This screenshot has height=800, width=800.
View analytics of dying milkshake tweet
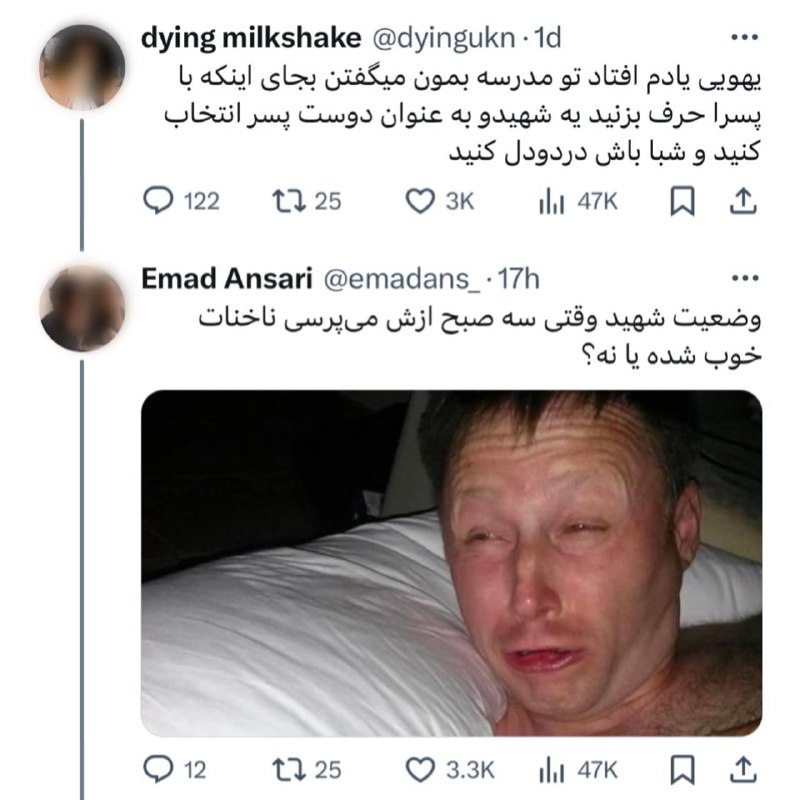(x=548, y=201)
